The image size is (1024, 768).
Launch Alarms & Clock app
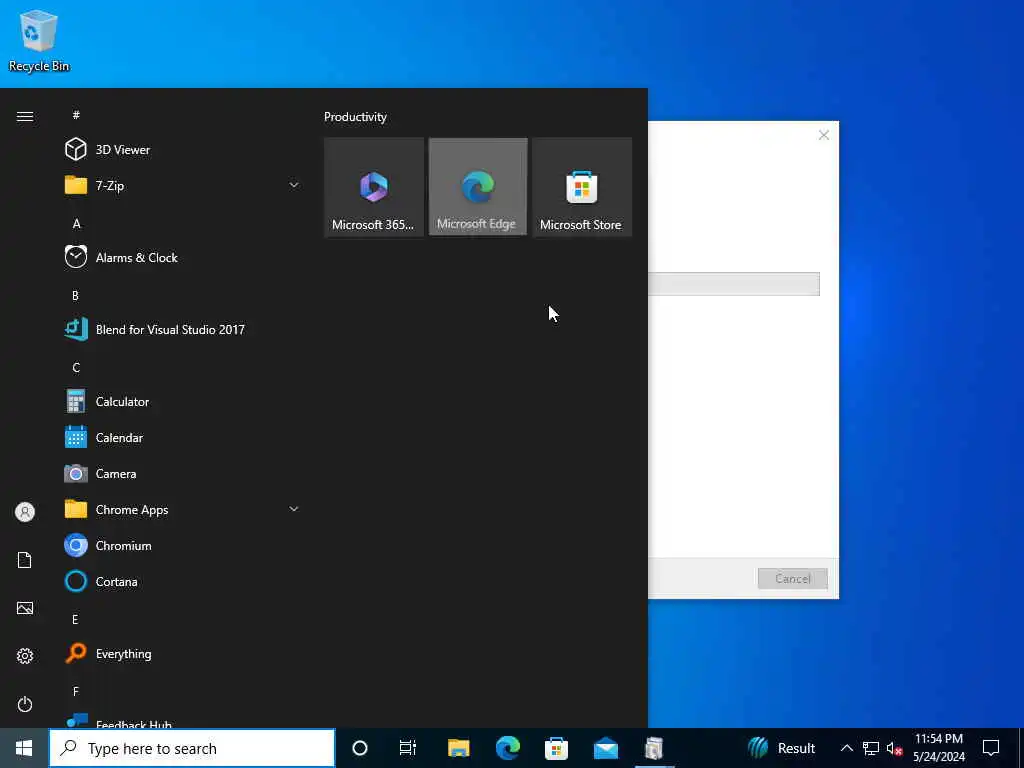(182, 257)
